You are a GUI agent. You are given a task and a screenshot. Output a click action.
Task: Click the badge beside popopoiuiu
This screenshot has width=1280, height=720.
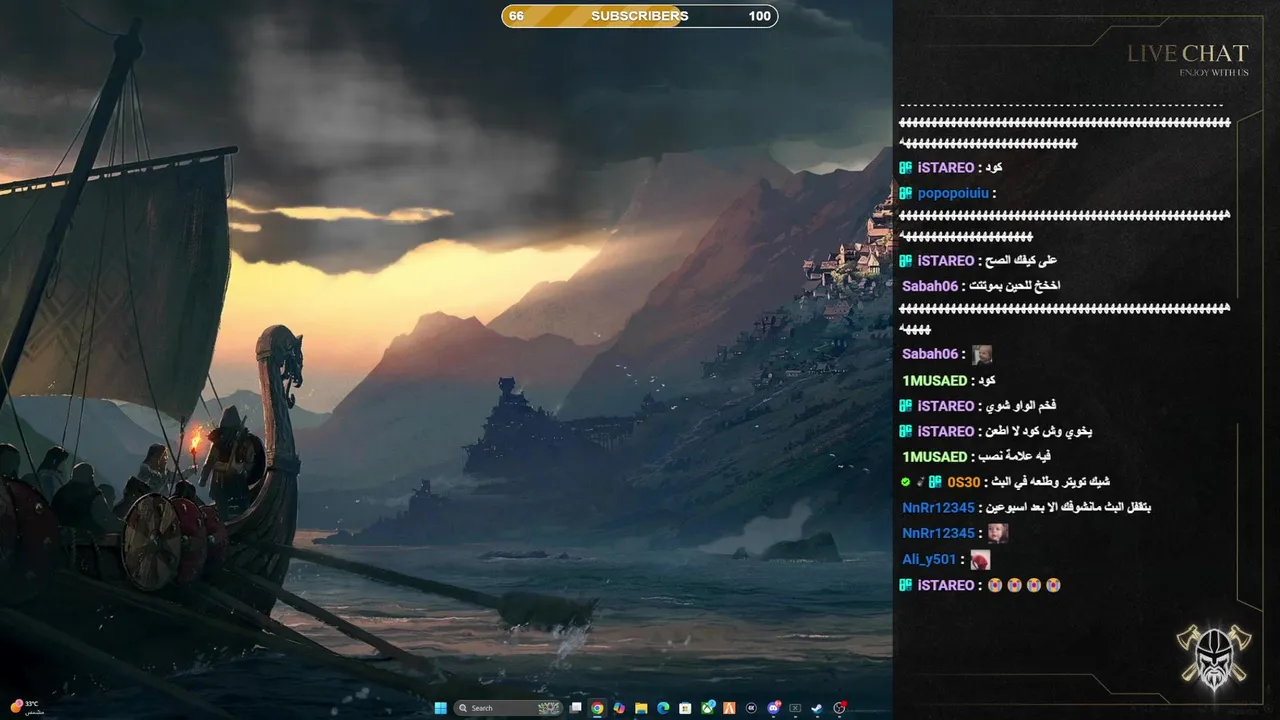click(x=905, y=193)
